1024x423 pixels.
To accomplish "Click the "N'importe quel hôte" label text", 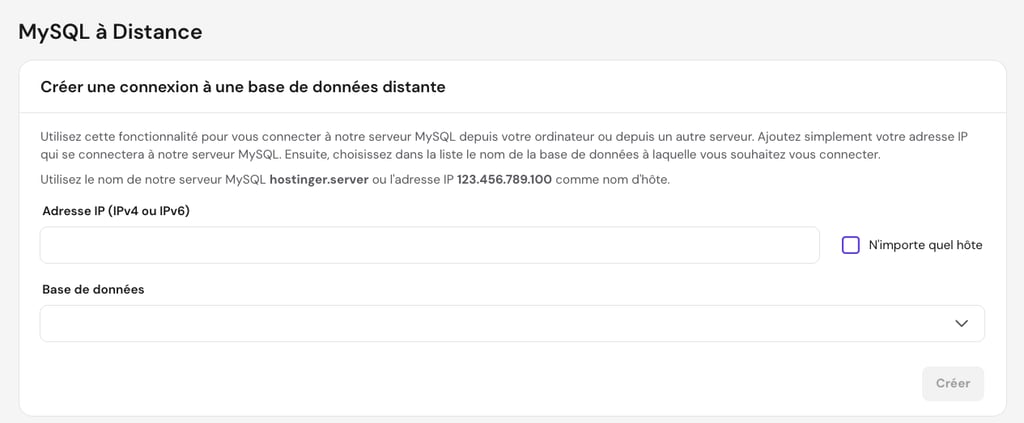I will coord(925,245).
